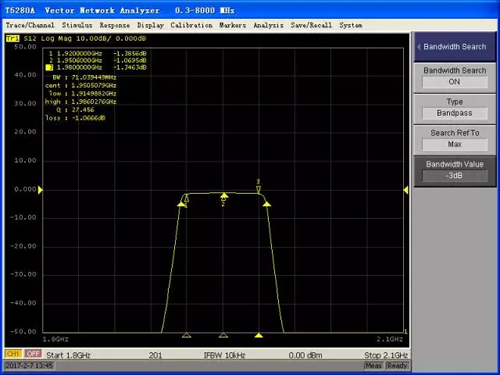500x375 pixels.
Task: Select marker 3 triangle on the trace
Action: click(258, 190)
